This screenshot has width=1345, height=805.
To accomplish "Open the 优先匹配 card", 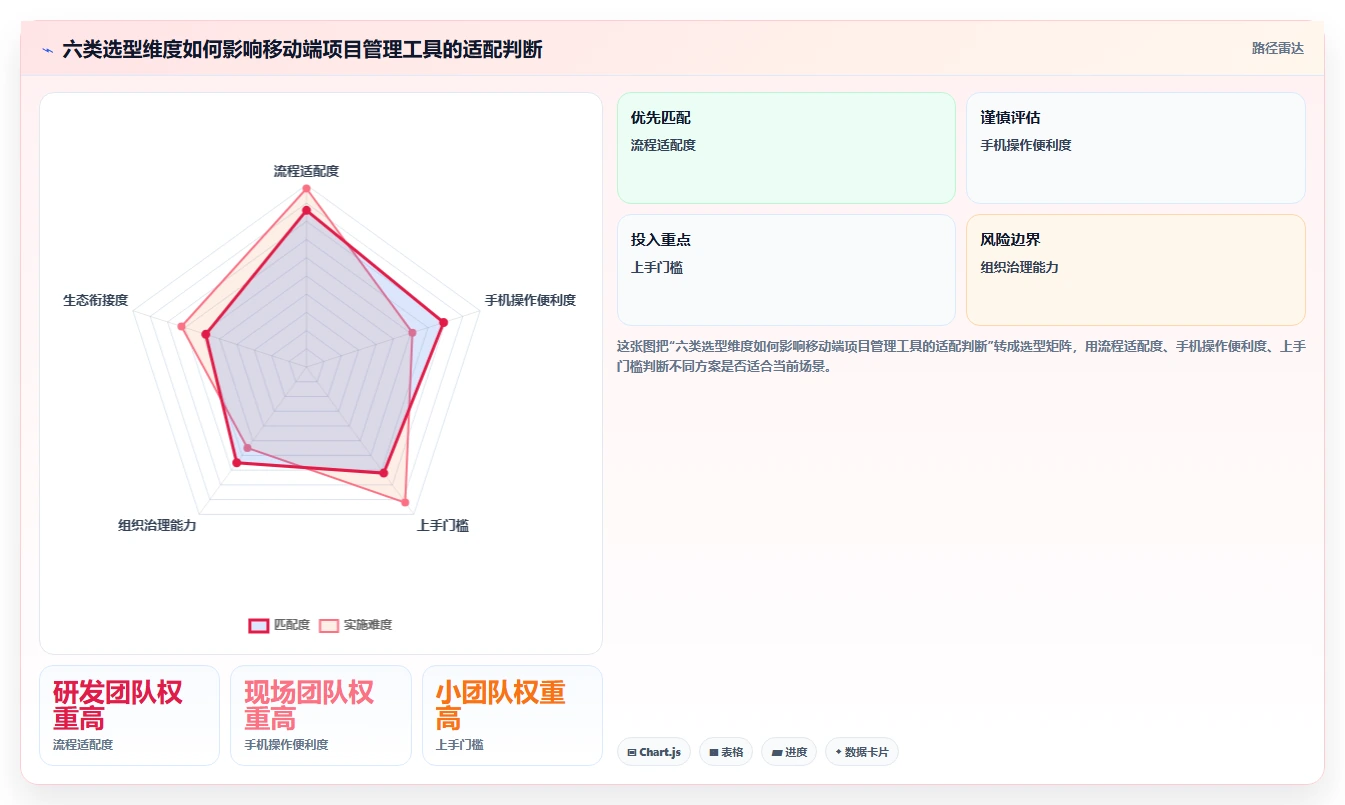I will [786, 148].
